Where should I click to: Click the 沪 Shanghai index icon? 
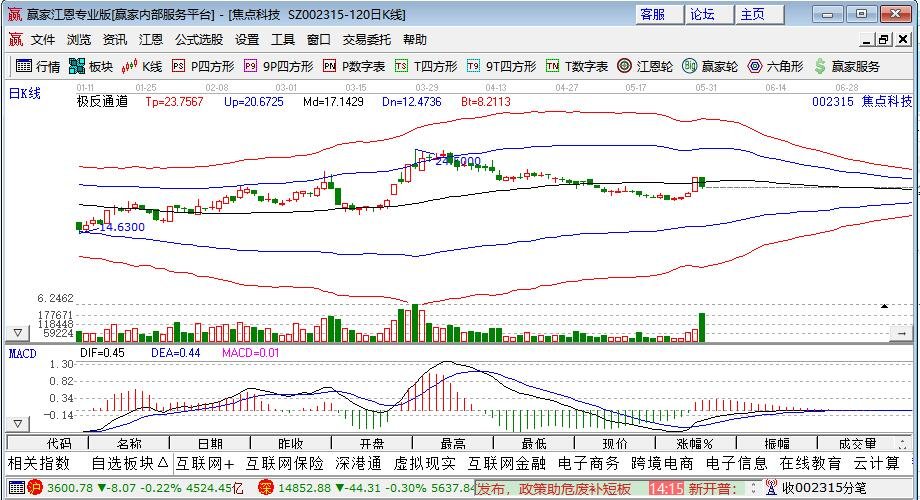[x=35, y=488]
